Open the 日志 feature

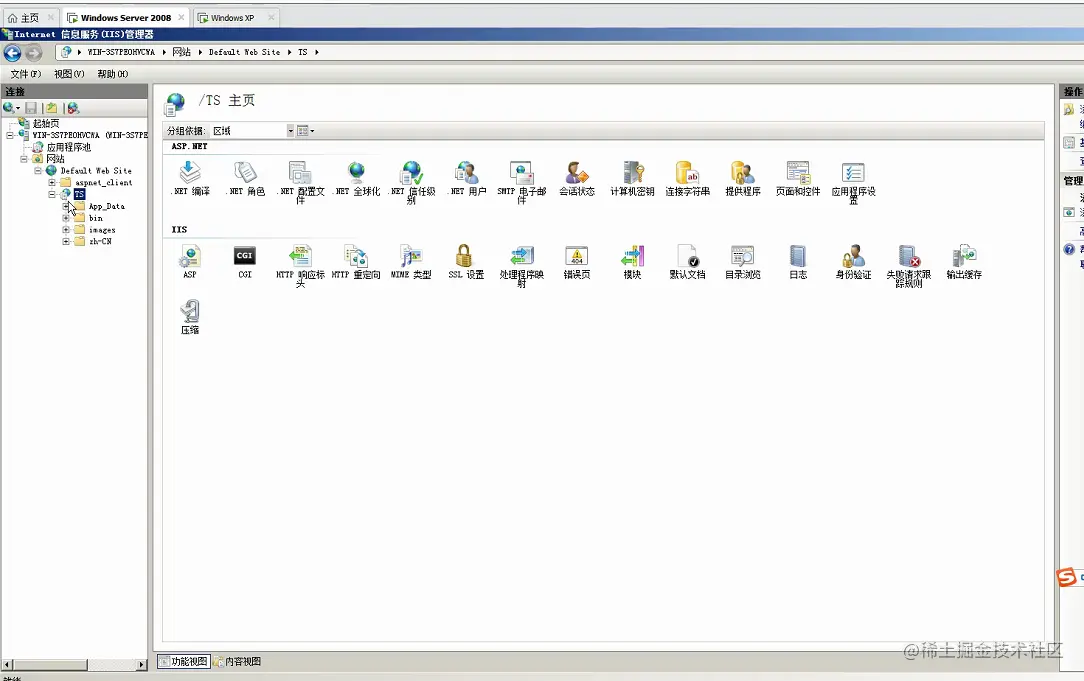(x=798, y=261)
